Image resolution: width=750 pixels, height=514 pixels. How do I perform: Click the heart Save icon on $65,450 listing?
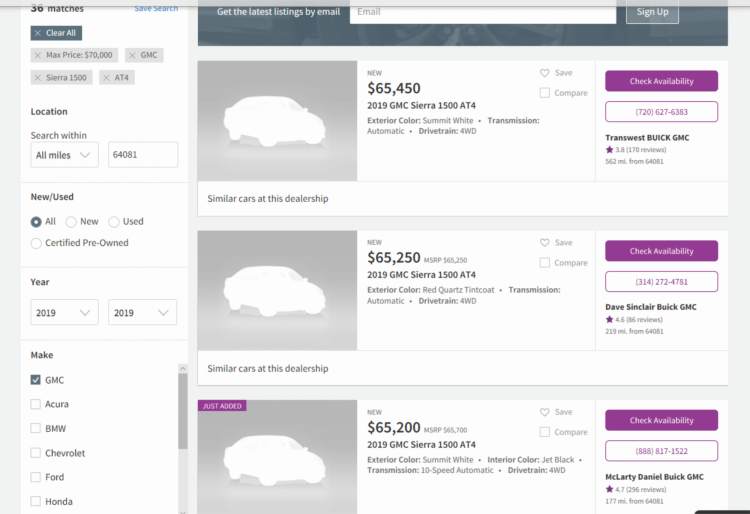(544, 73)
